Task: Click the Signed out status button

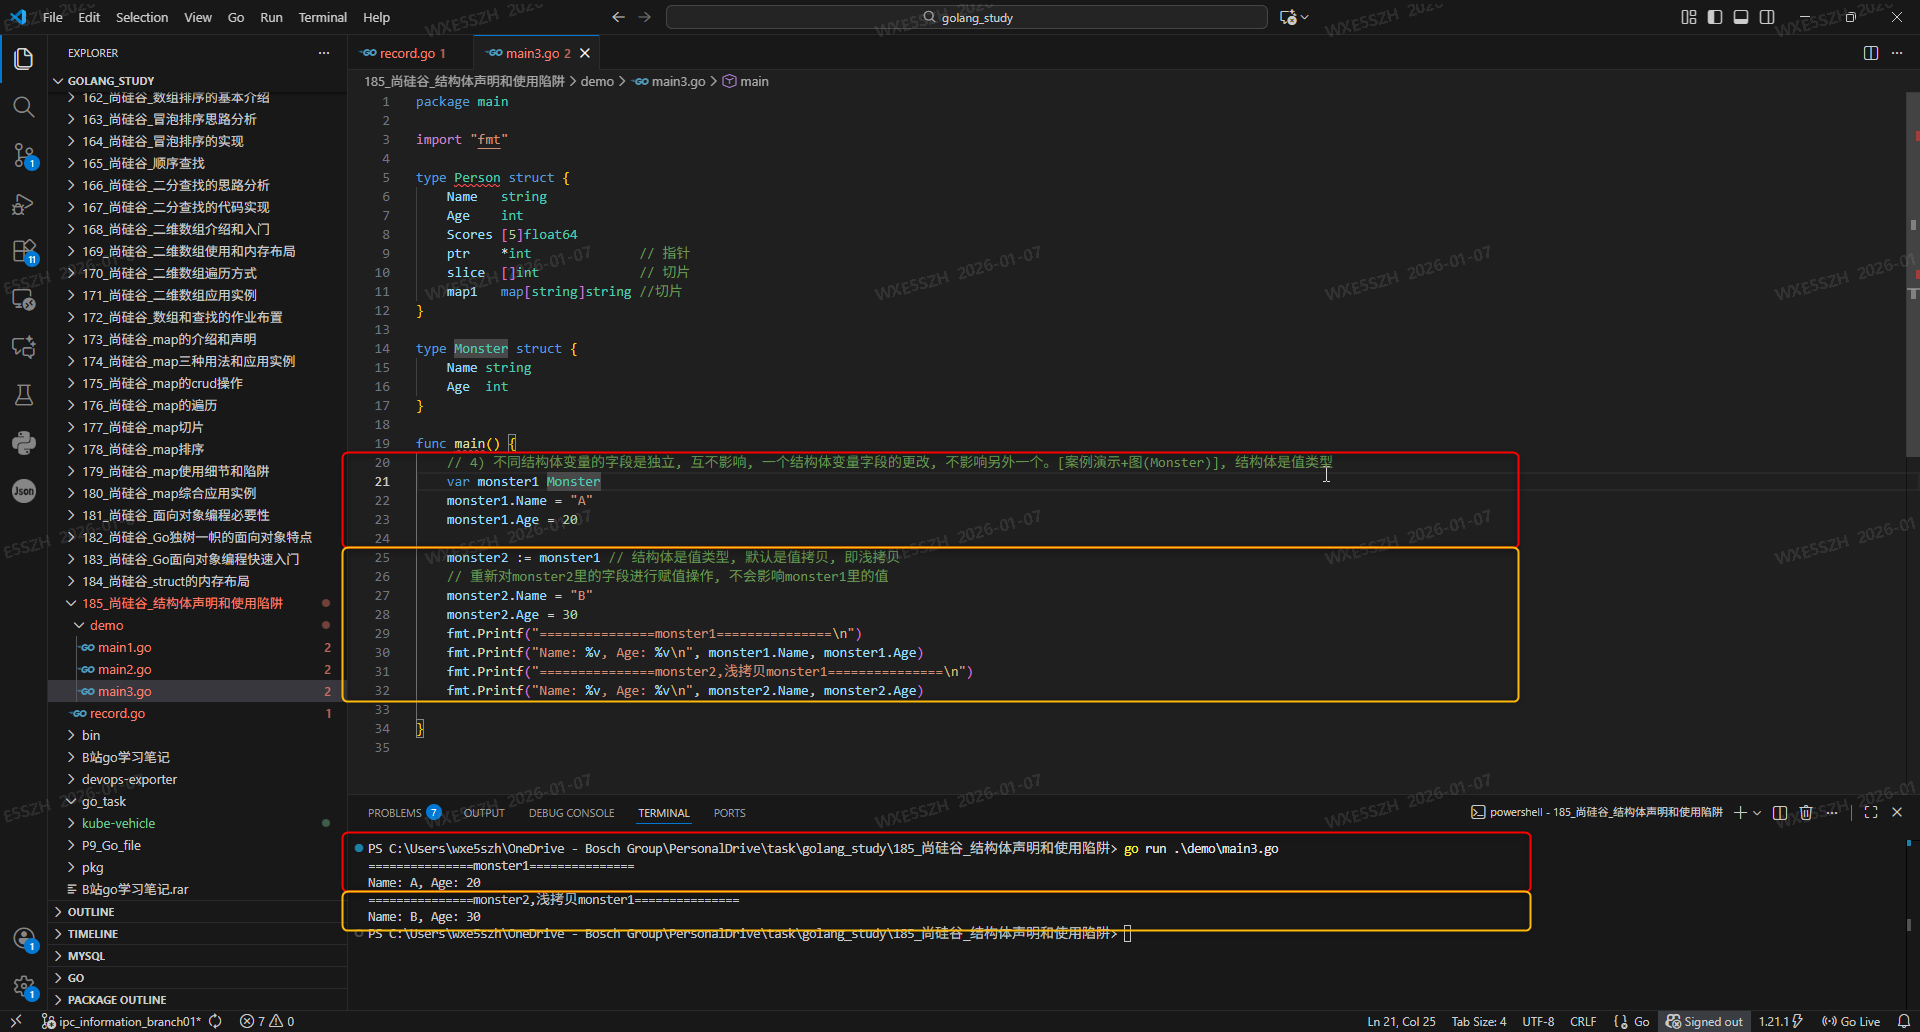Action: click(1704, 1022)
